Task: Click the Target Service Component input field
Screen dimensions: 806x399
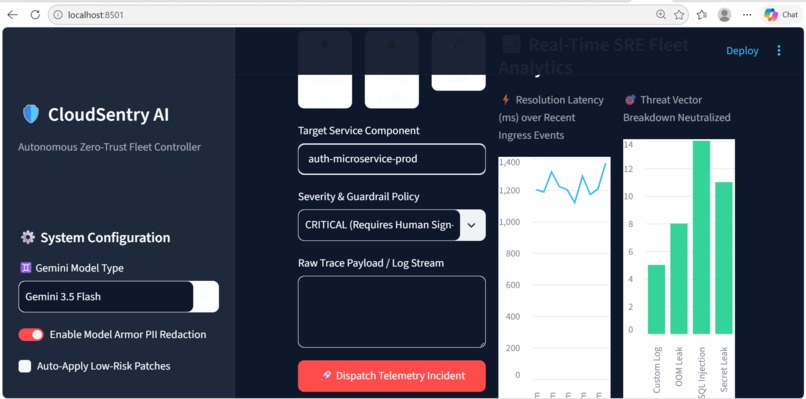Action: 392,159
